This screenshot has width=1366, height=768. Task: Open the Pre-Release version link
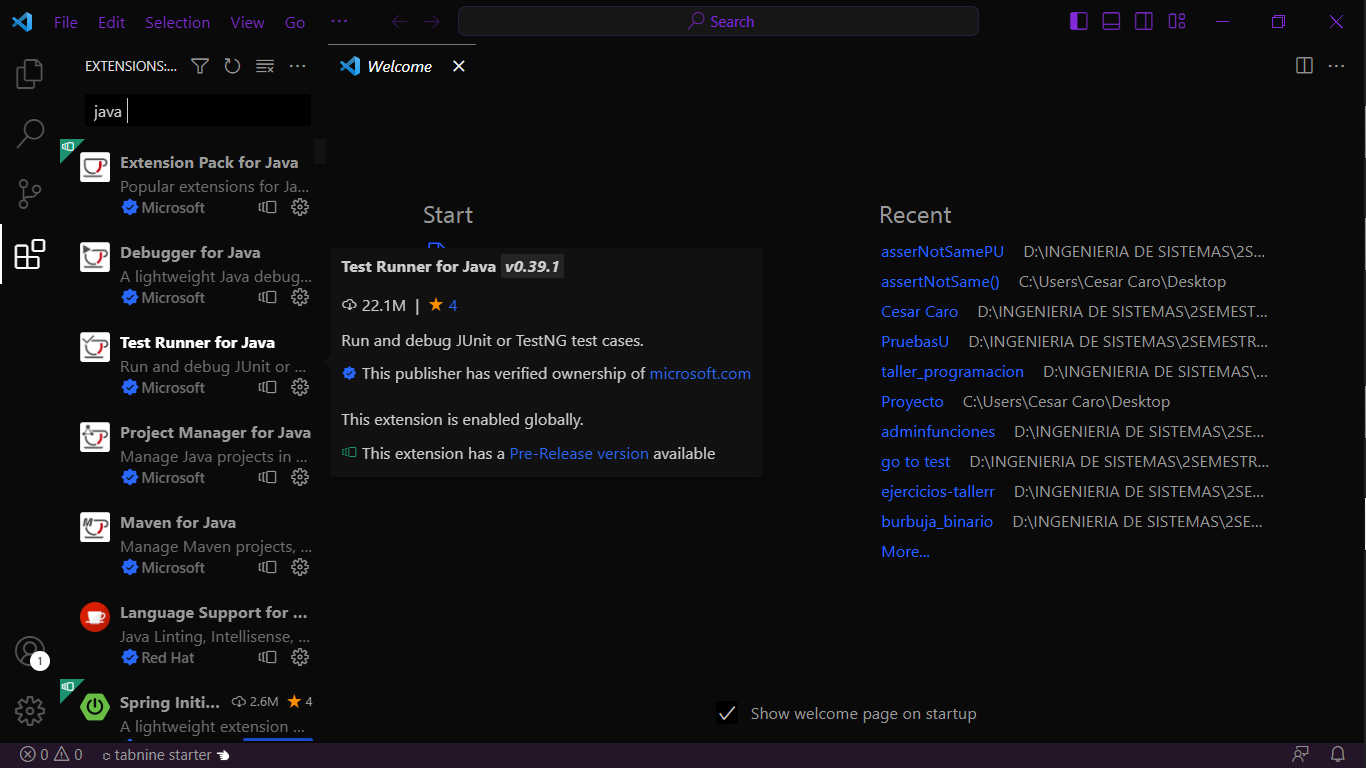[x=579, y=454]
